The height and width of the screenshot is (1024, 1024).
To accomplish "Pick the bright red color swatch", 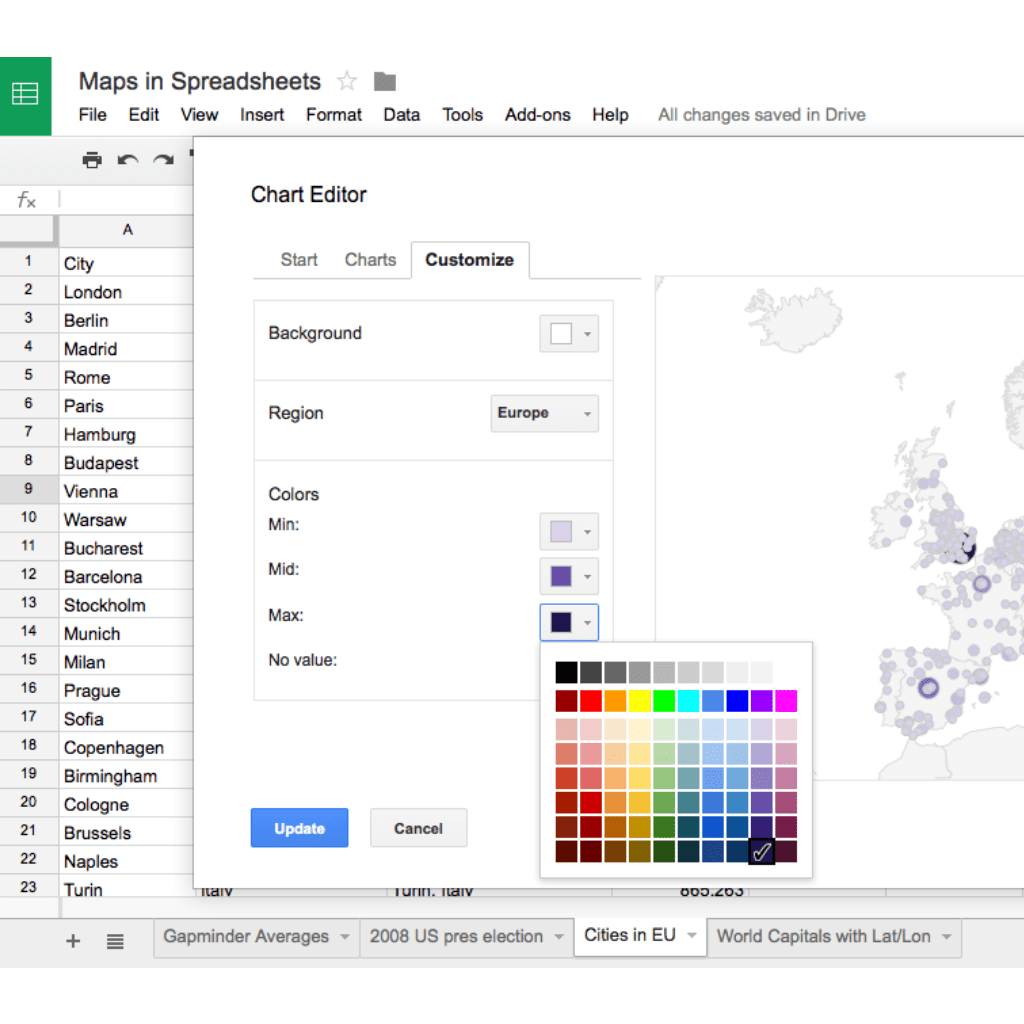I will click(x=591, y=700).
